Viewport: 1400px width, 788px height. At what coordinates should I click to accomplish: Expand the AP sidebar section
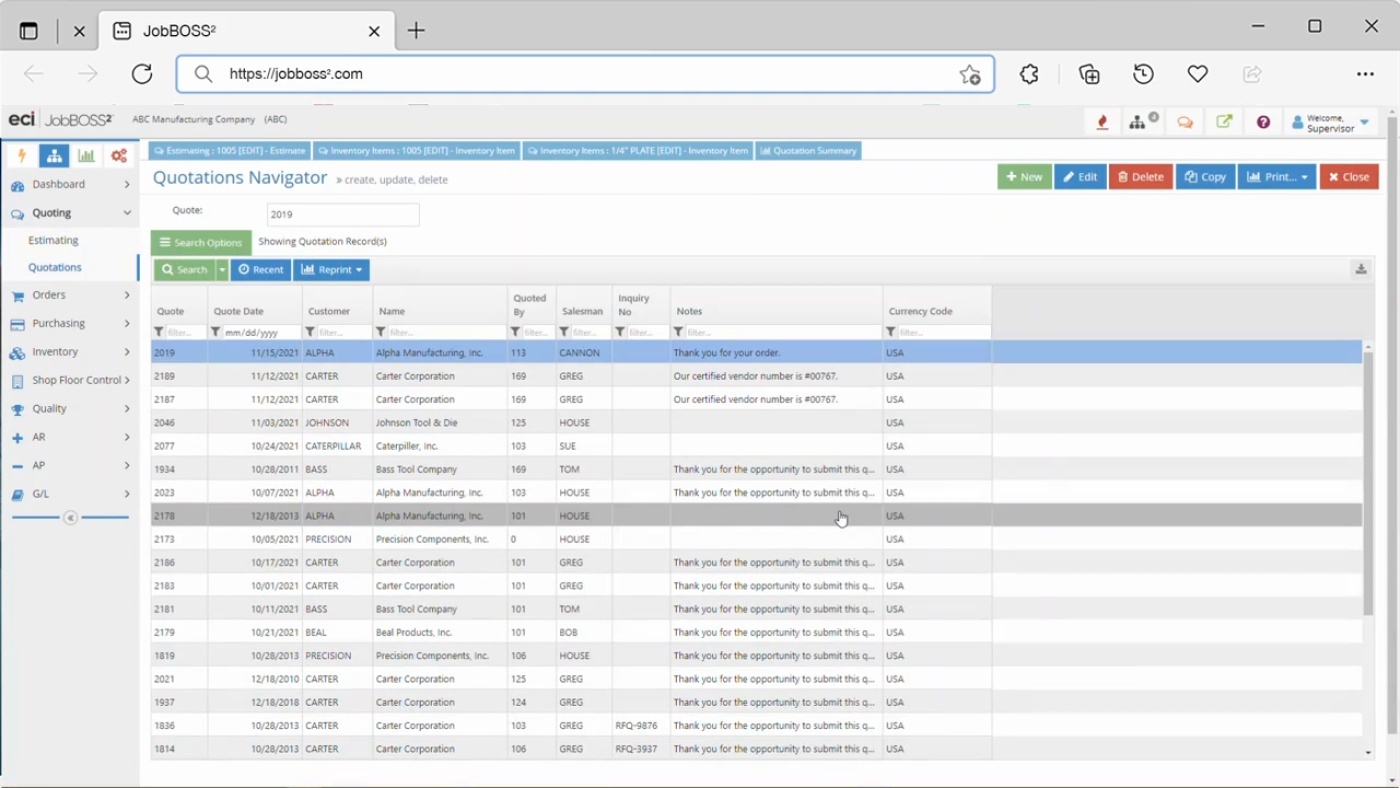coord(127,465)
